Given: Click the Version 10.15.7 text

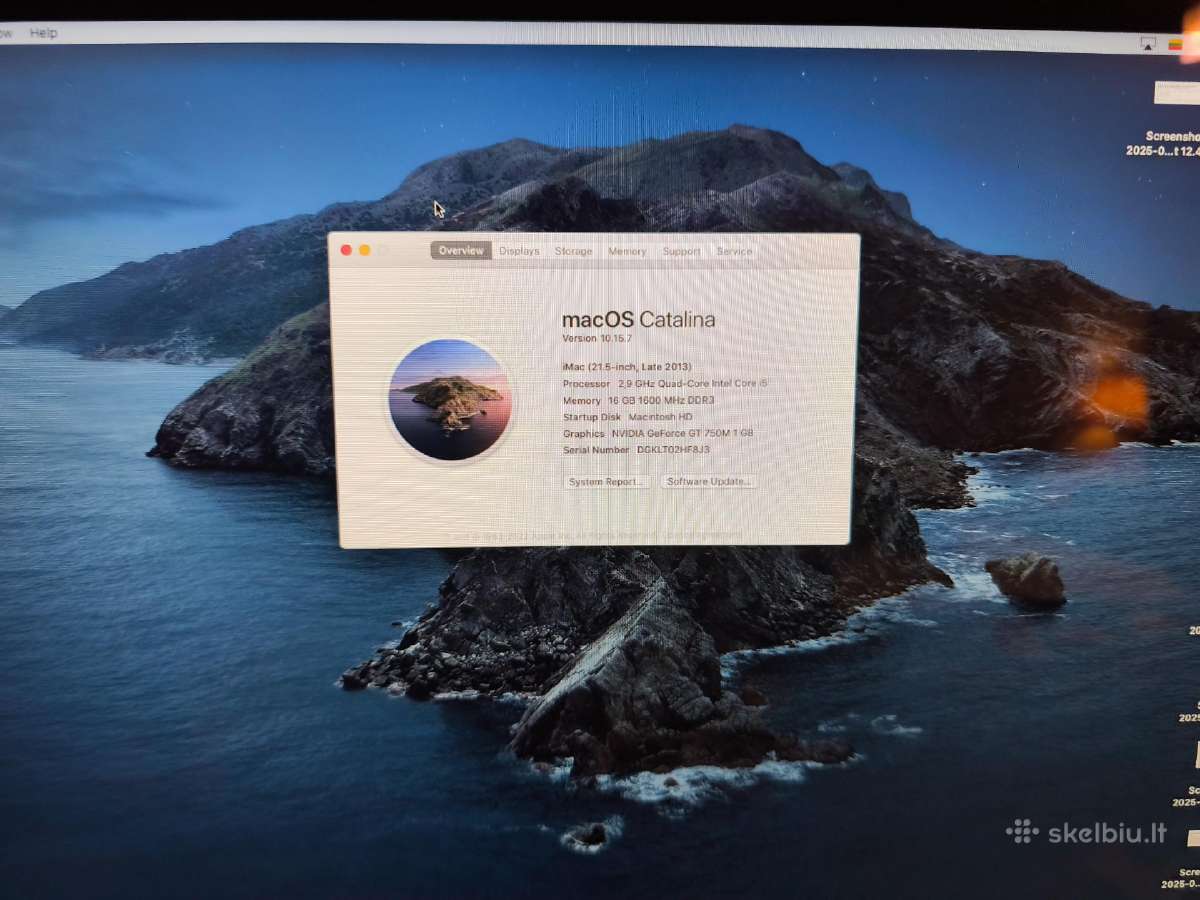Looking at the screenshot, I should click(x=596, y=338).
